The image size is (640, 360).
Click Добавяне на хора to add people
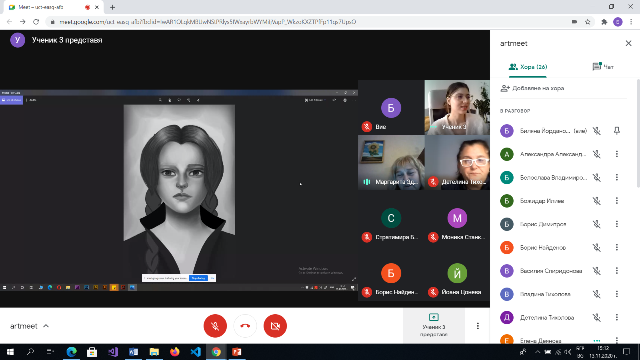tap(533, 88)
